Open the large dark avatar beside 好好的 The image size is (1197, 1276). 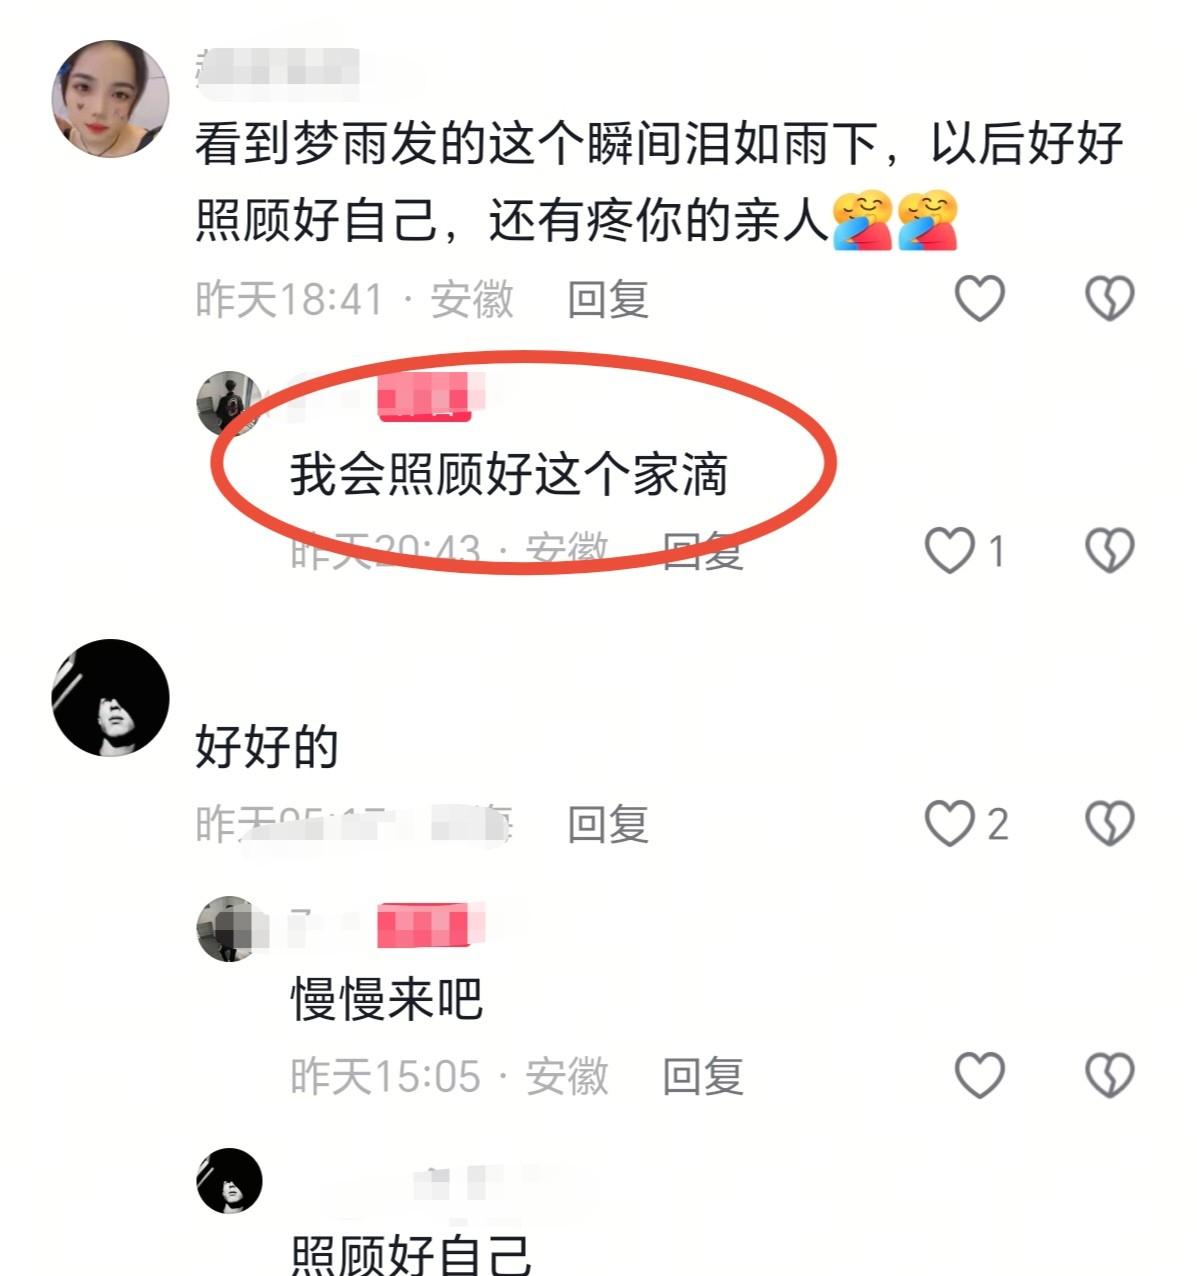[x=110, y=698]
